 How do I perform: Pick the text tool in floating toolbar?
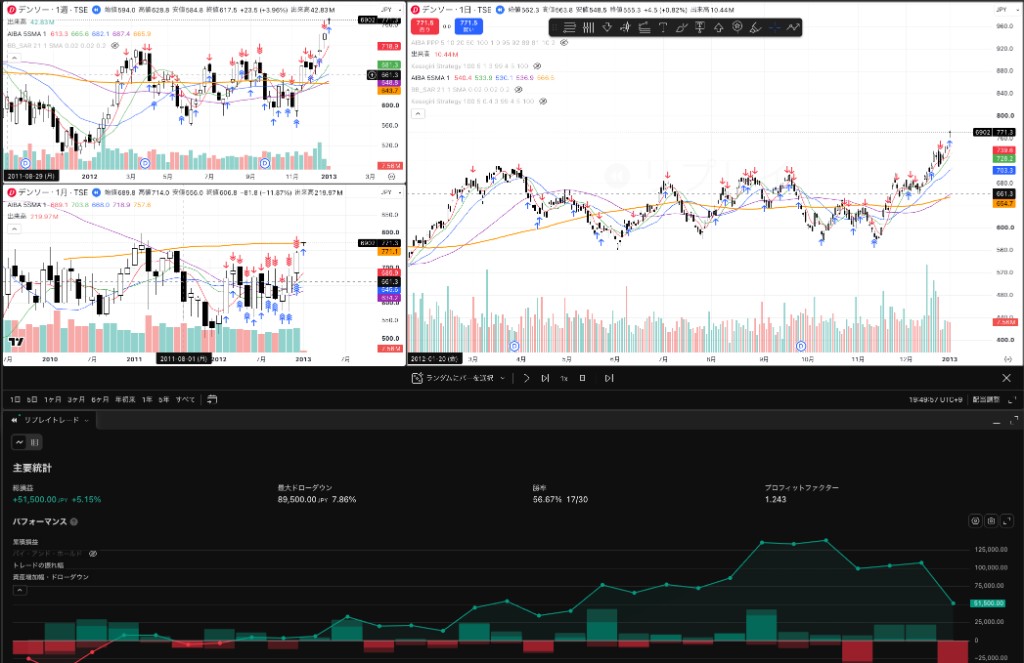pyautogui.click(x=663, y=27)
